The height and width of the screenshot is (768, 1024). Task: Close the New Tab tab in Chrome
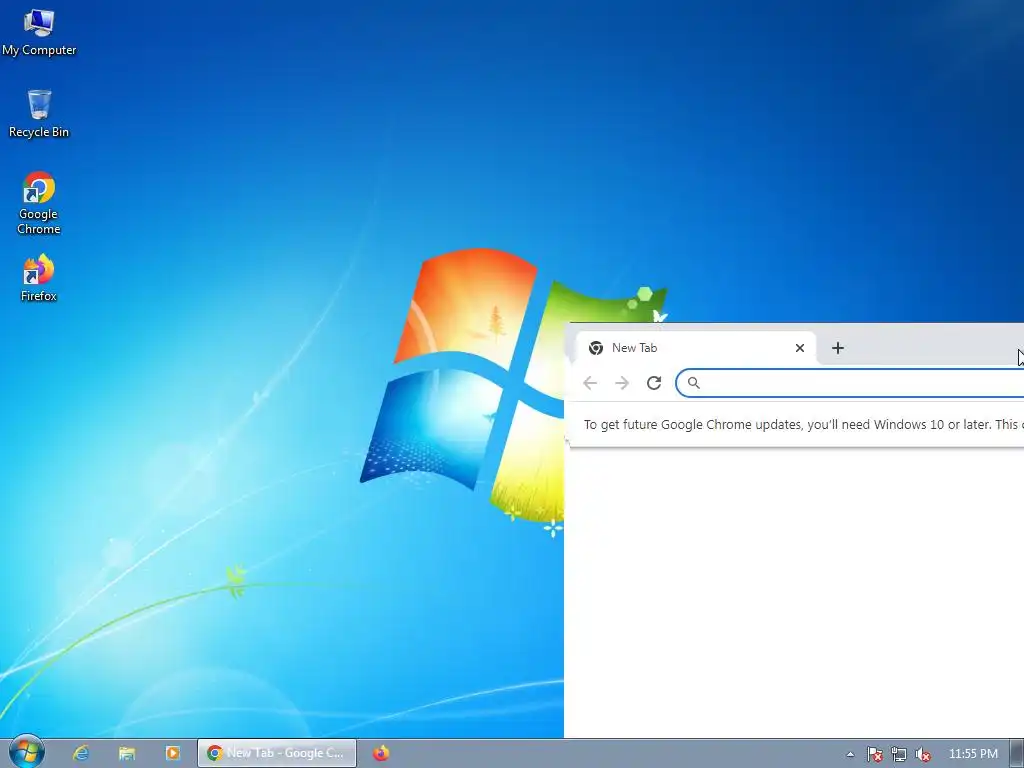(x=799, y=348)
